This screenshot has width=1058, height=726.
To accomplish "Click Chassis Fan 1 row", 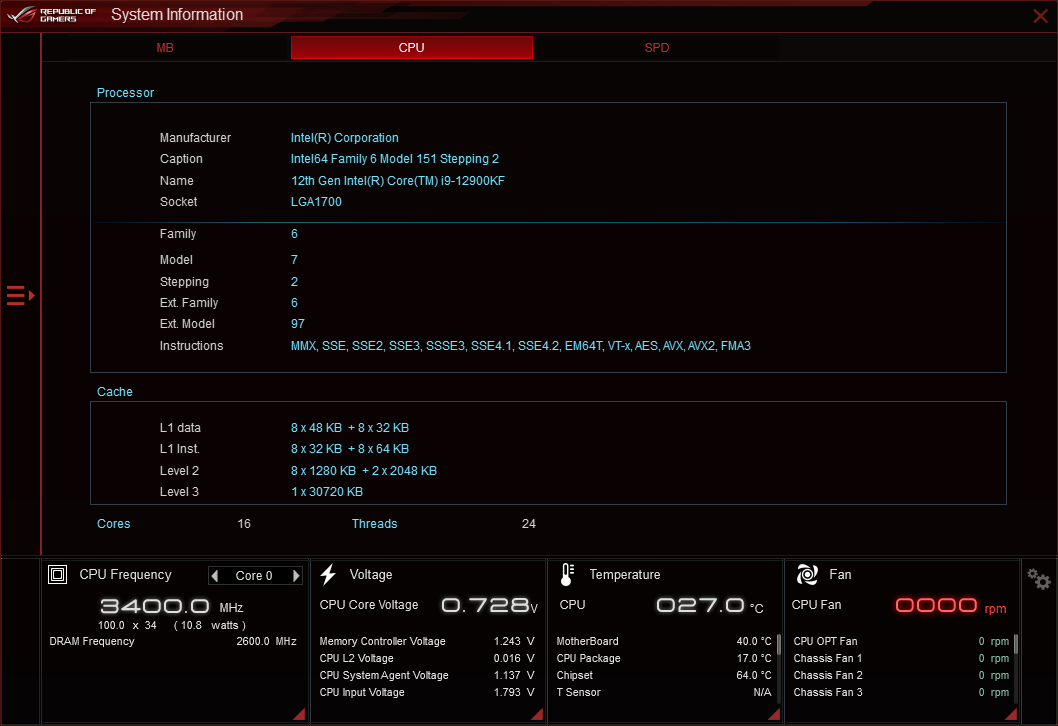I will click(901, 658).
